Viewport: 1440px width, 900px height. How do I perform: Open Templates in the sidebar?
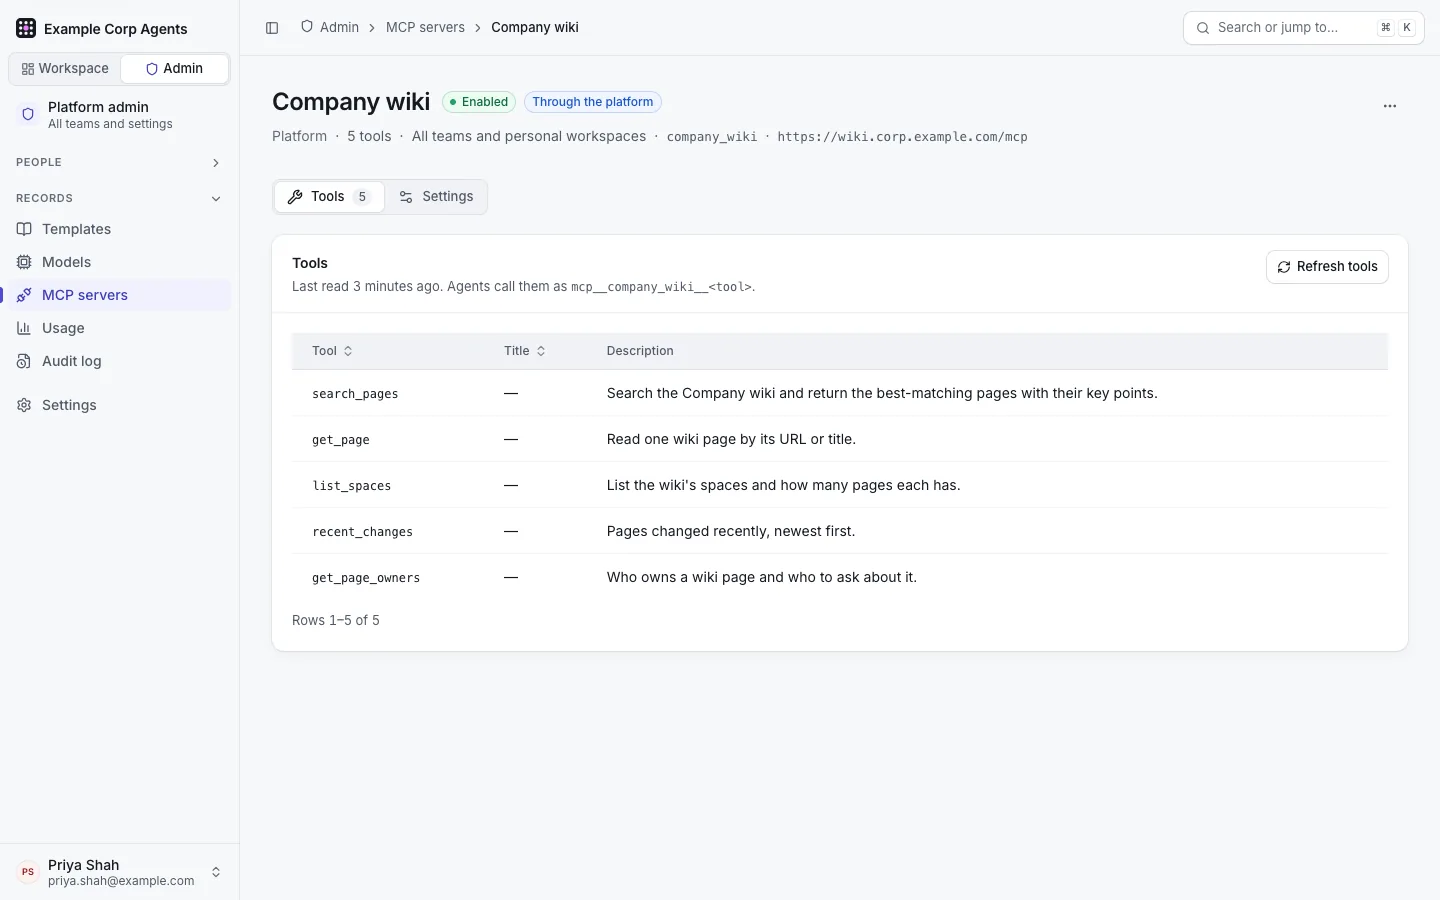click(119, 229)
